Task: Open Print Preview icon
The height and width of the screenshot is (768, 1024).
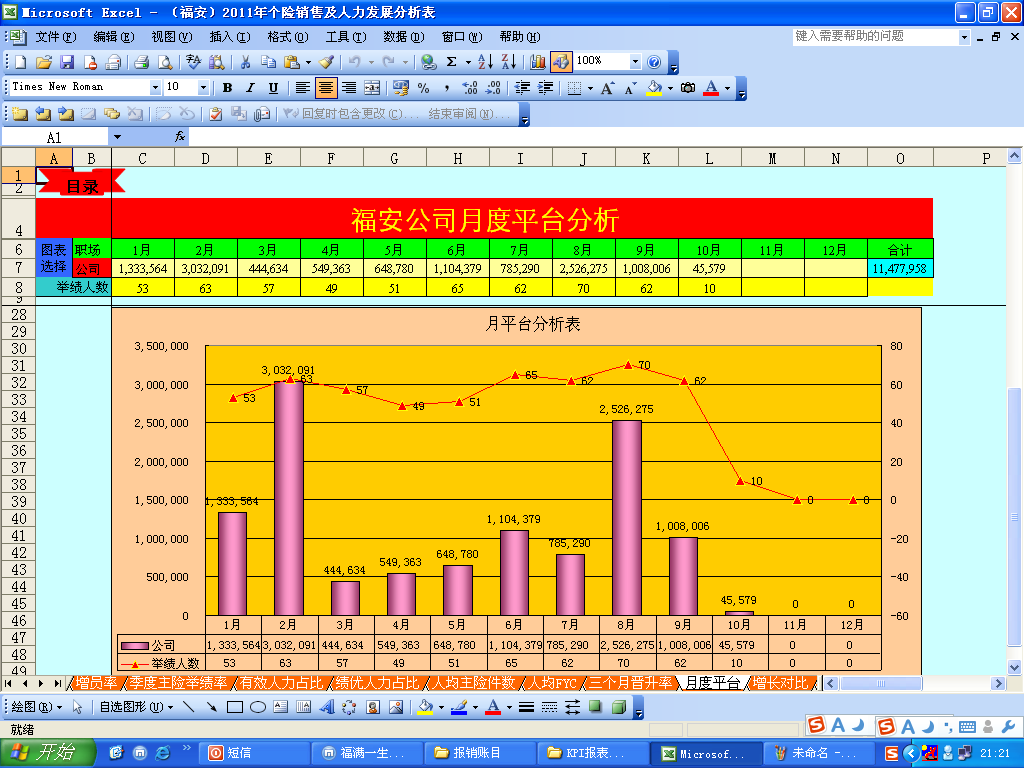Action: click(165, 62)
